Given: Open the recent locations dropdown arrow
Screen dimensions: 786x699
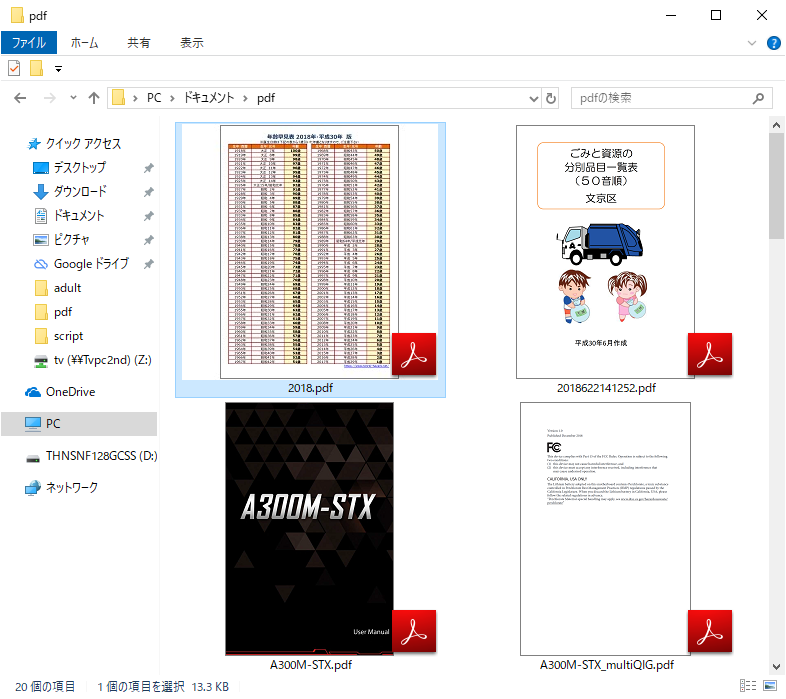Looking at the screenshot, I should tap(73, 98).
